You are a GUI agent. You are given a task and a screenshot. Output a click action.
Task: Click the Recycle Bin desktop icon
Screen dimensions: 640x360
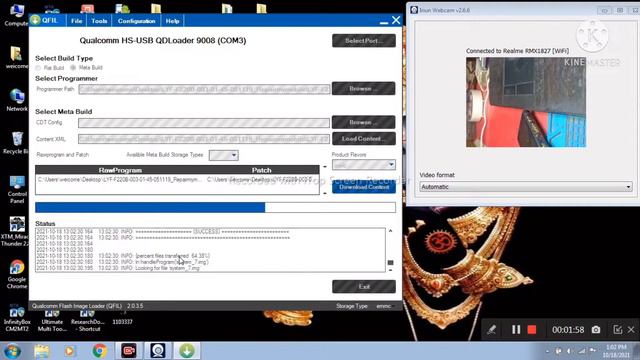[x=16, y=143]
